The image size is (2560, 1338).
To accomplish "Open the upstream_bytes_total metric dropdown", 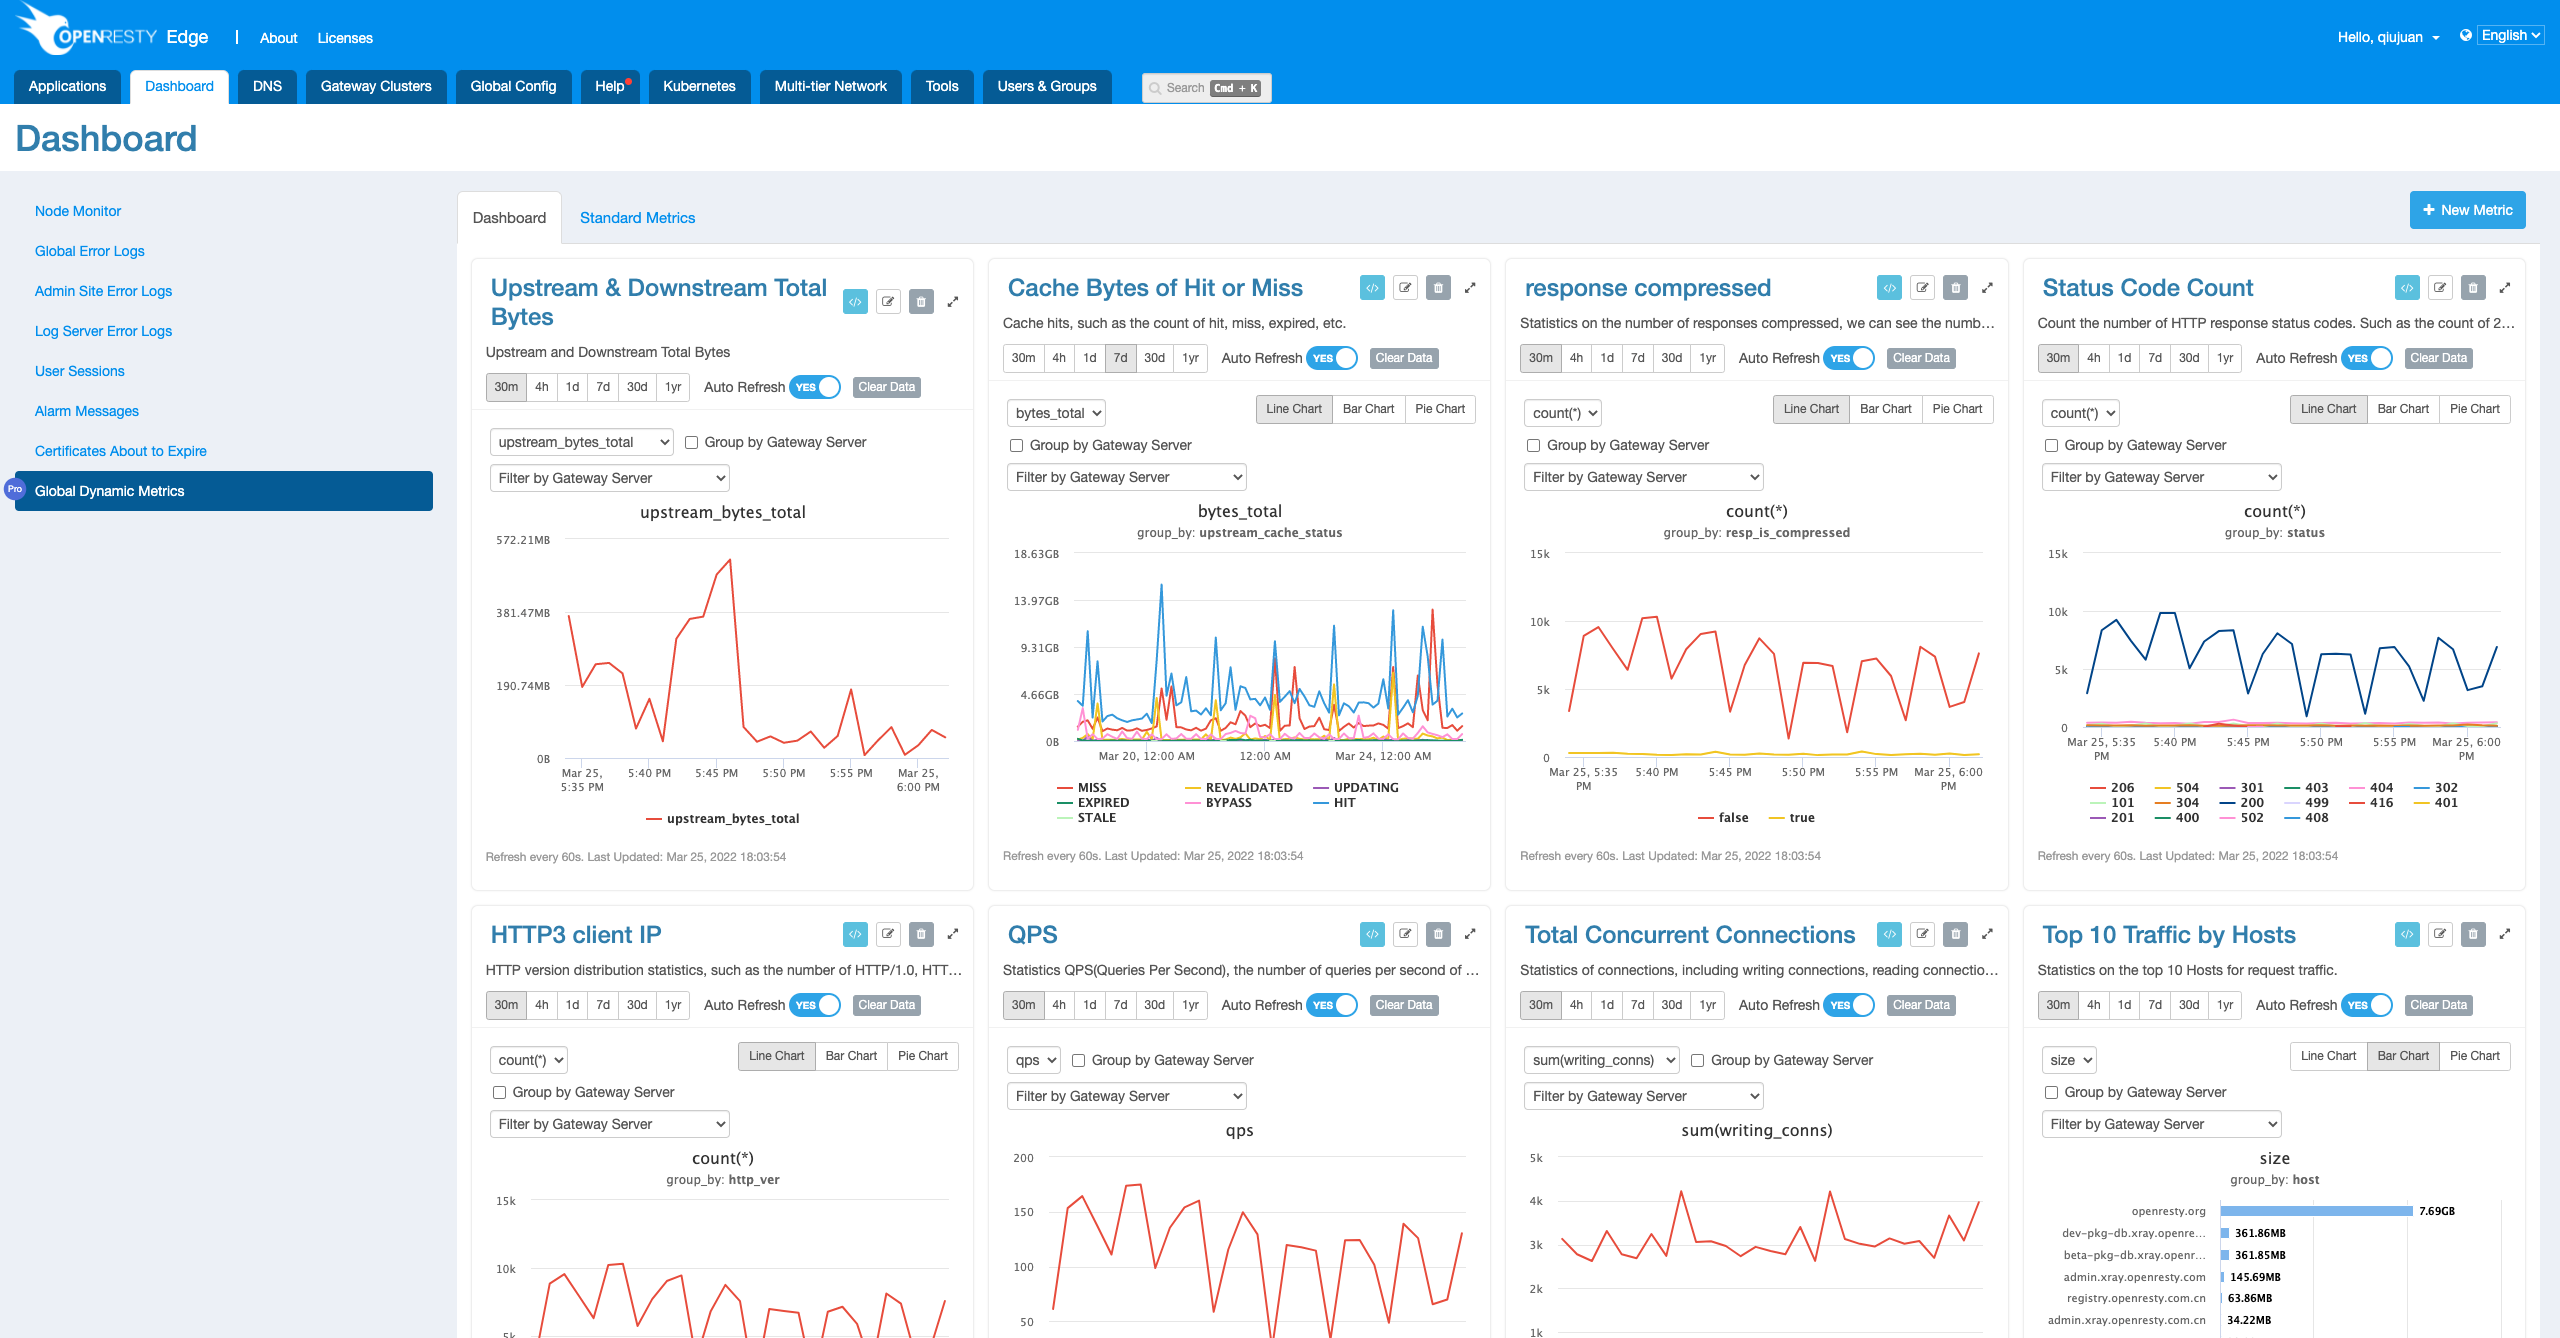I will tap(582, 442).
